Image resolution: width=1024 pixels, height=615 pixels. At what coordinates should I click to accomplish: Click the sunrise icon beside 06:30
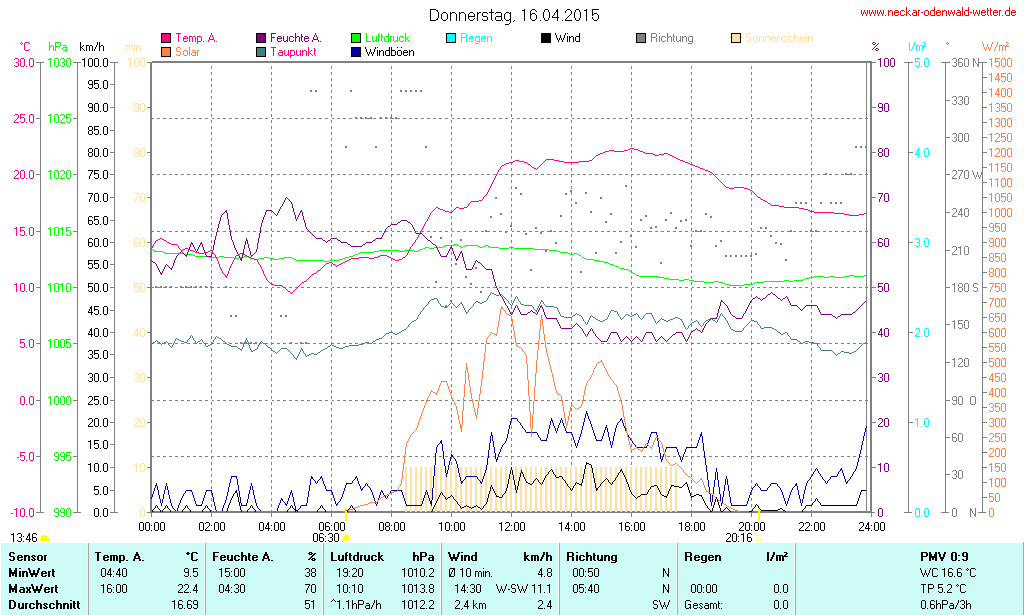(x=346, y=538)
